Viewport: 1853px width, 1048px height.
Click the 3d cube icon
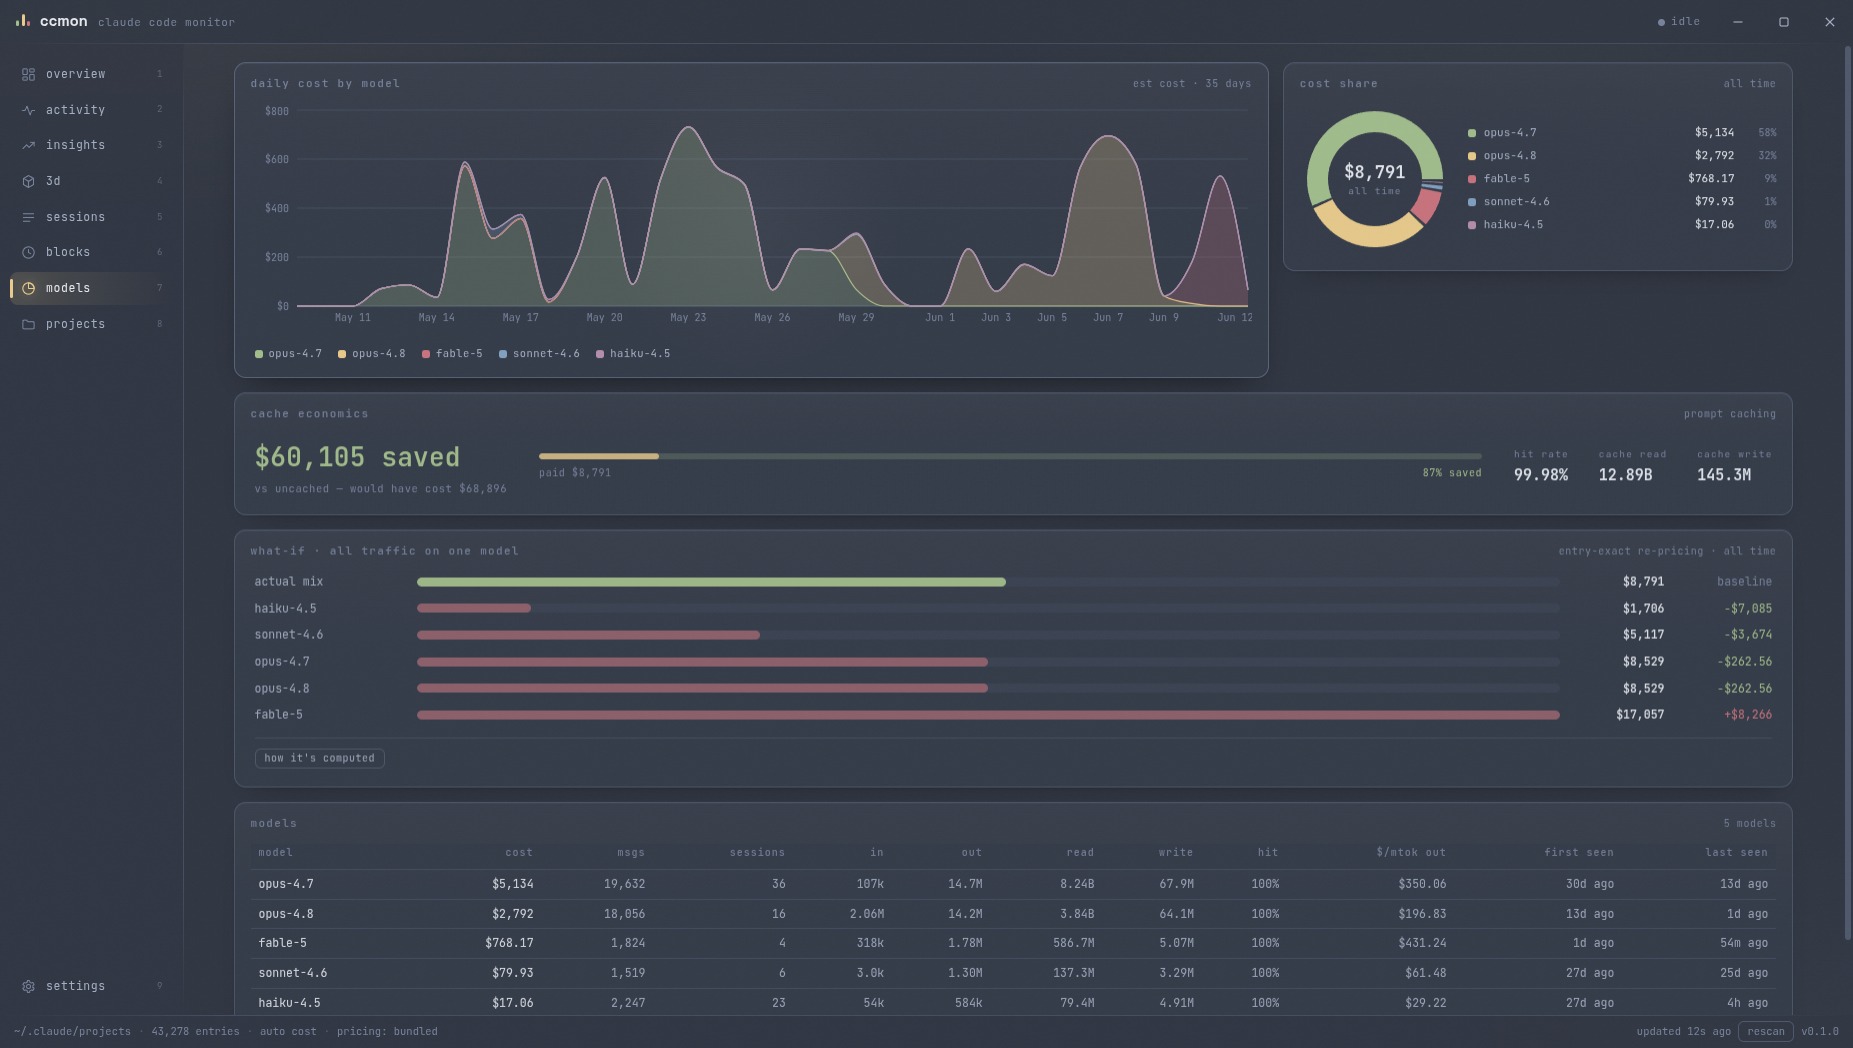(28, 181)
